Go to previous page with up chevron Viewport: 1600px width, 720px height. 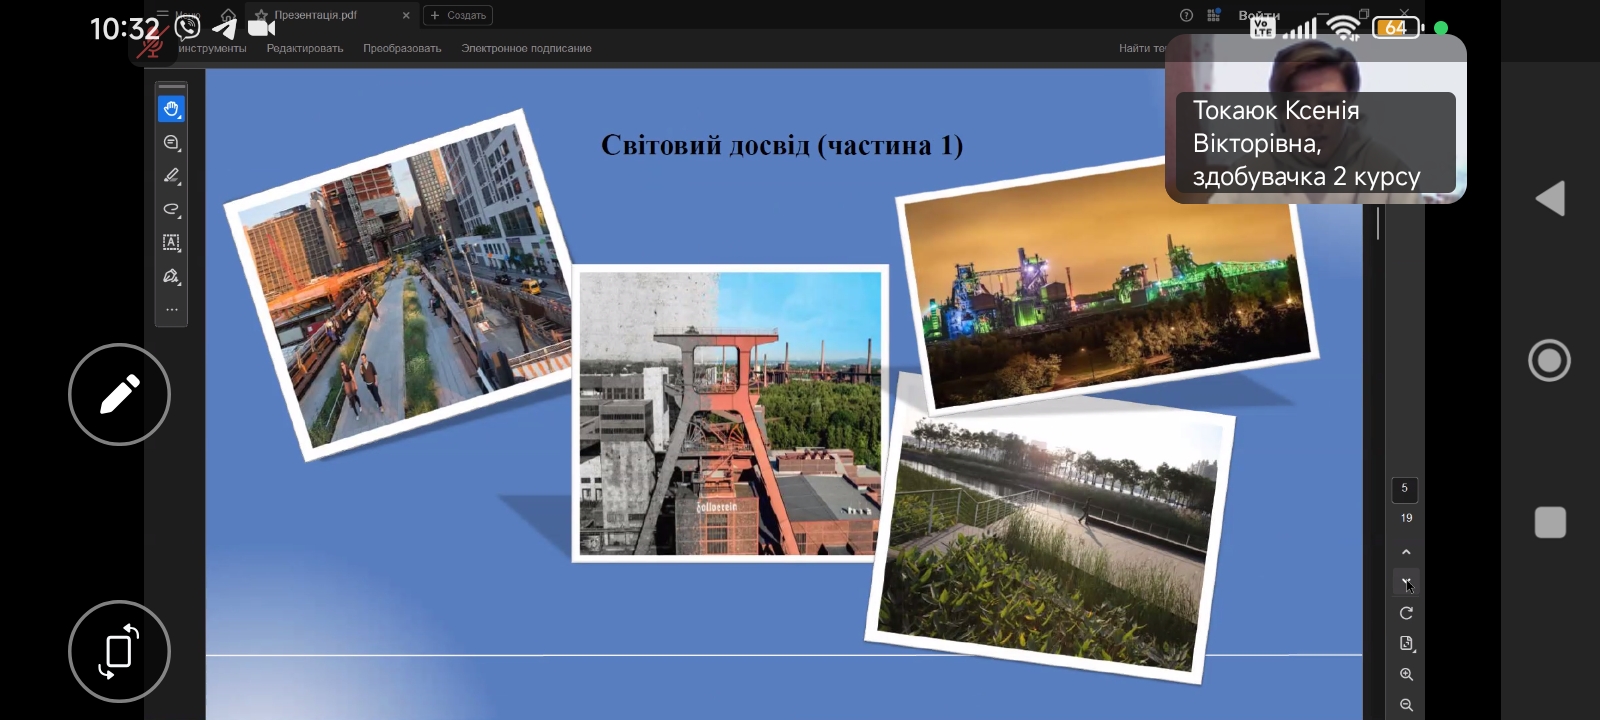pos(1406,552)
